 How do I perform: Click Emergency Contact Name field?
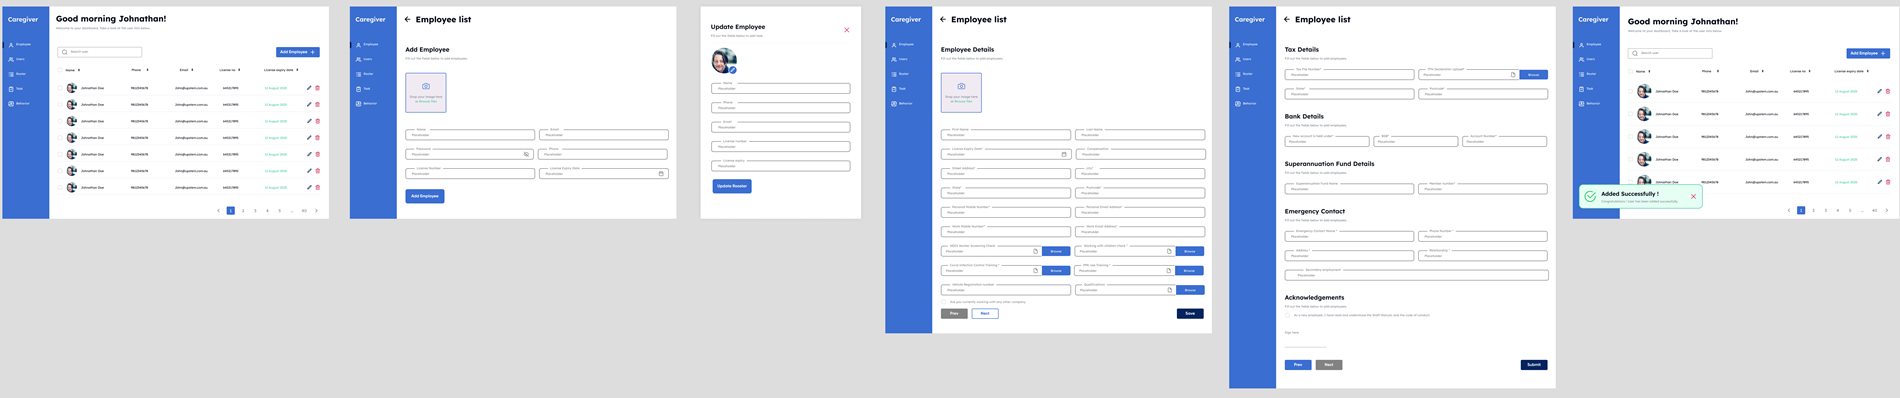(x=1349, y=236)
